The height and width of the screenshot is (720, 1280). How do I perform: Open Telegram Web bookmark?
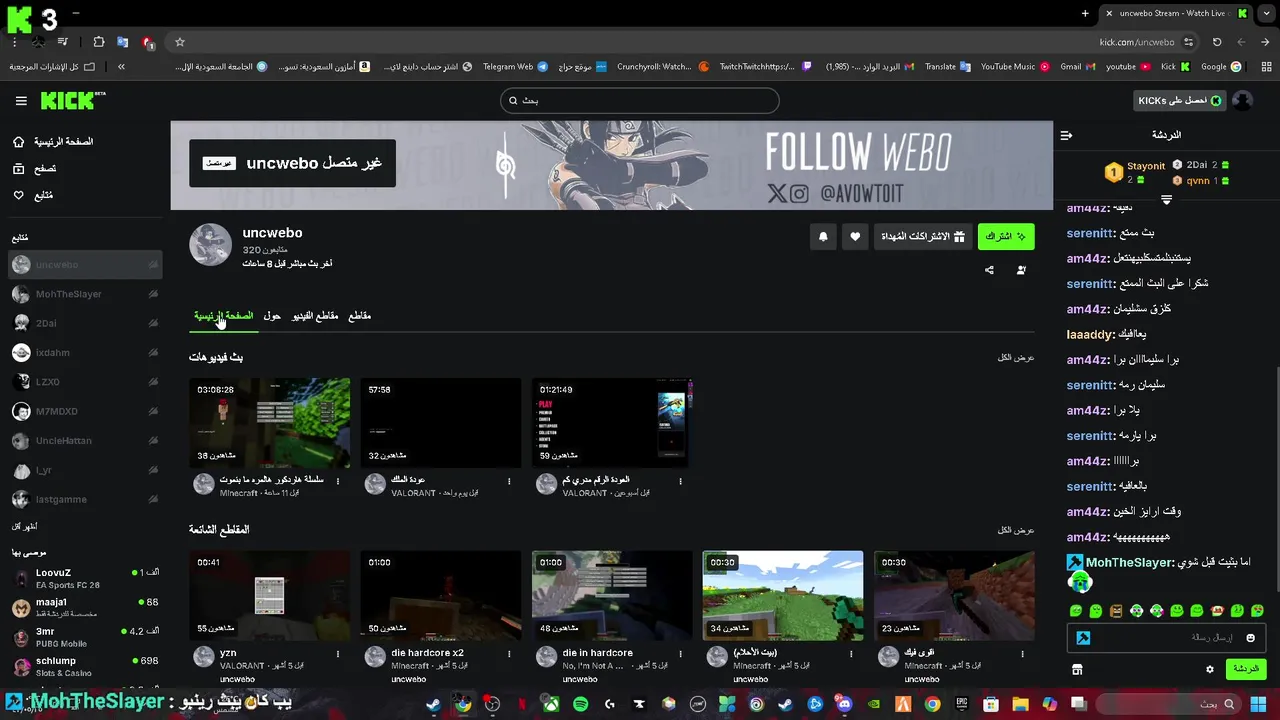click(x=515, y=67)
